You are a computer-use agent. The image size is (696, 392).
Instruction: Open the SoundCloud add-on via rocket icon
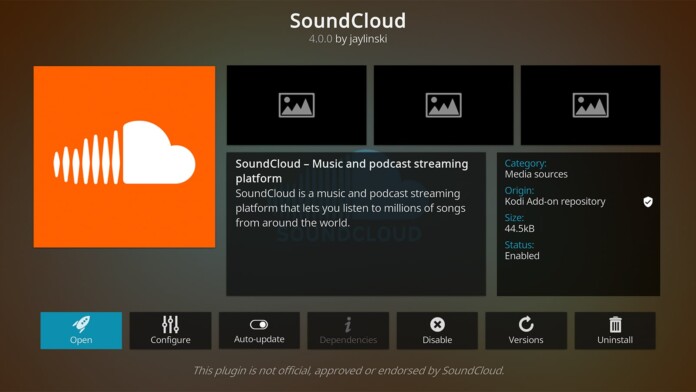(x=81, y=325)
